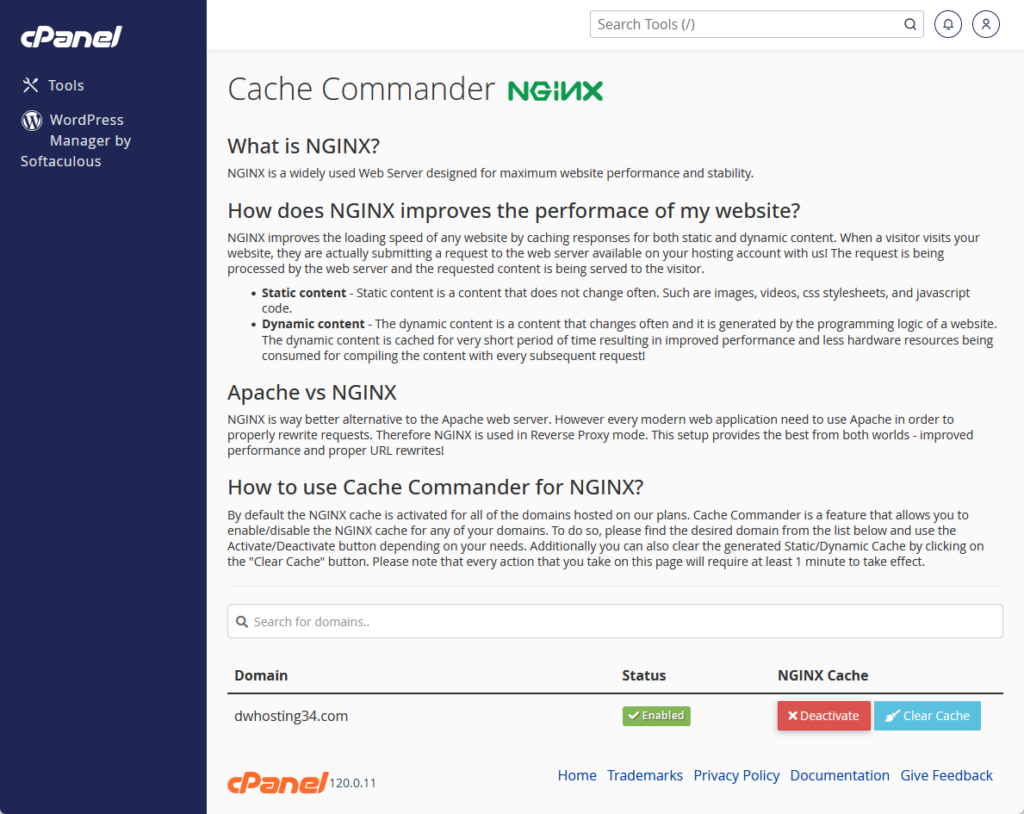Click the 'What is NGINX?' heading
Screen dimensions: 1024x814
click(x=304, y=146)
